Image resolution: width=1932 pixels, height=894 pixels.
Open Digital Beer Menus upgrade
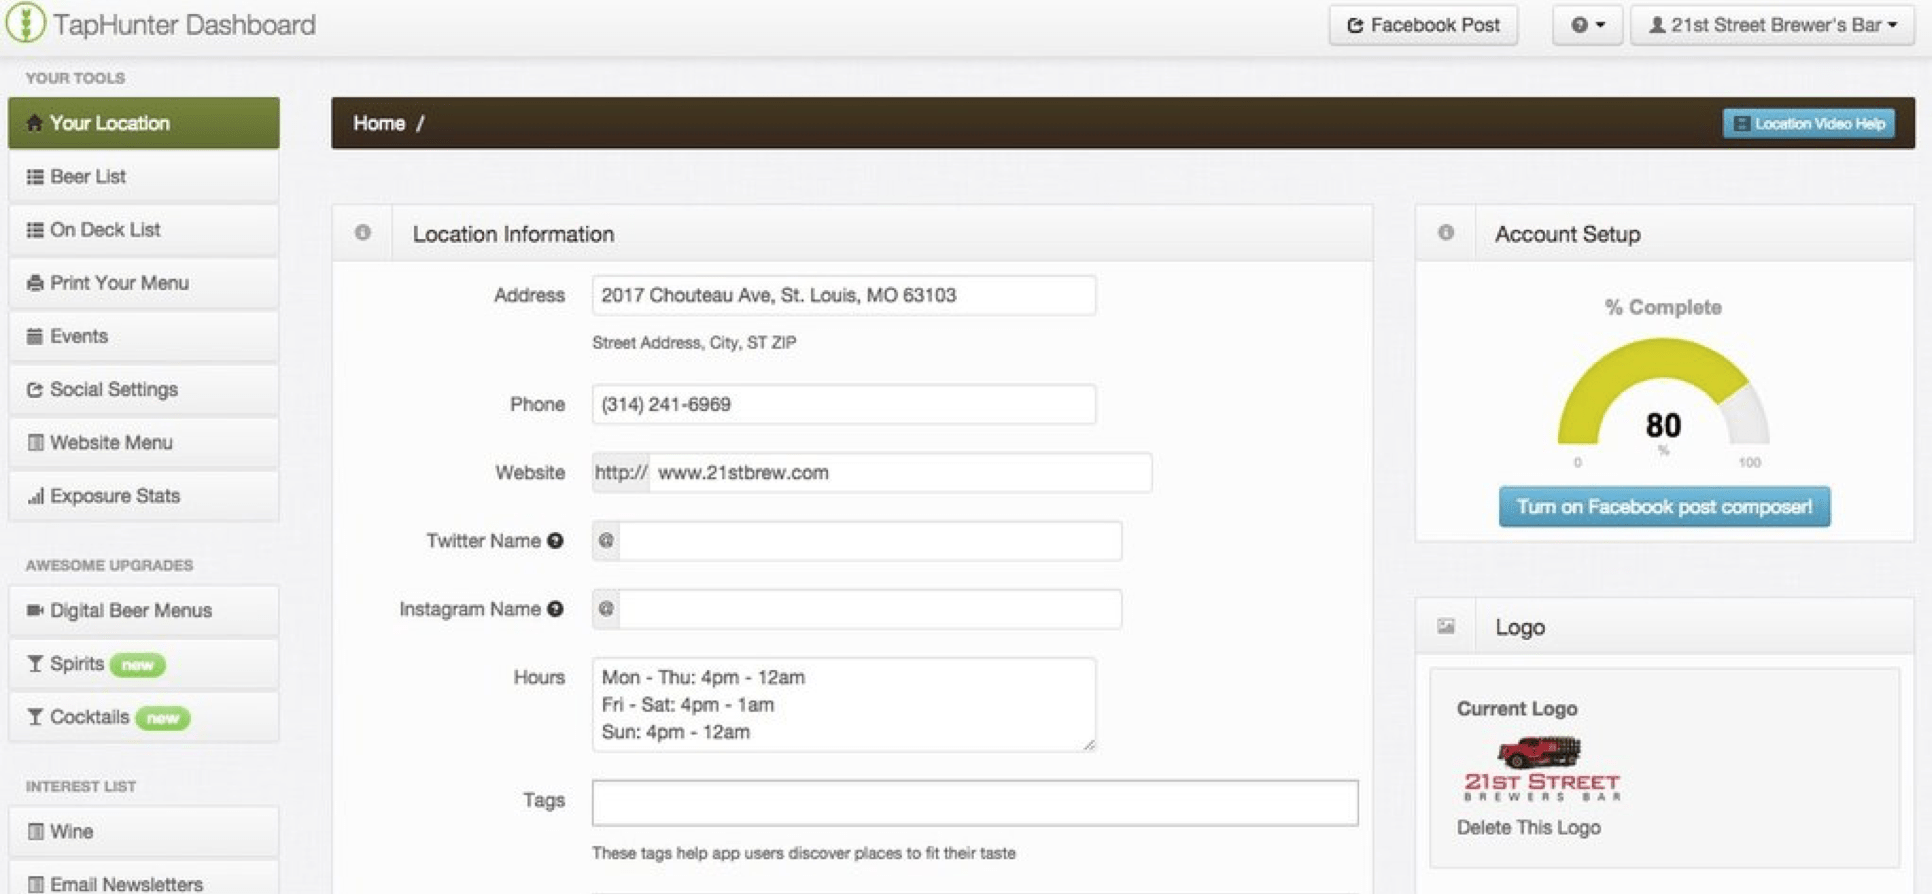point(144,610)
